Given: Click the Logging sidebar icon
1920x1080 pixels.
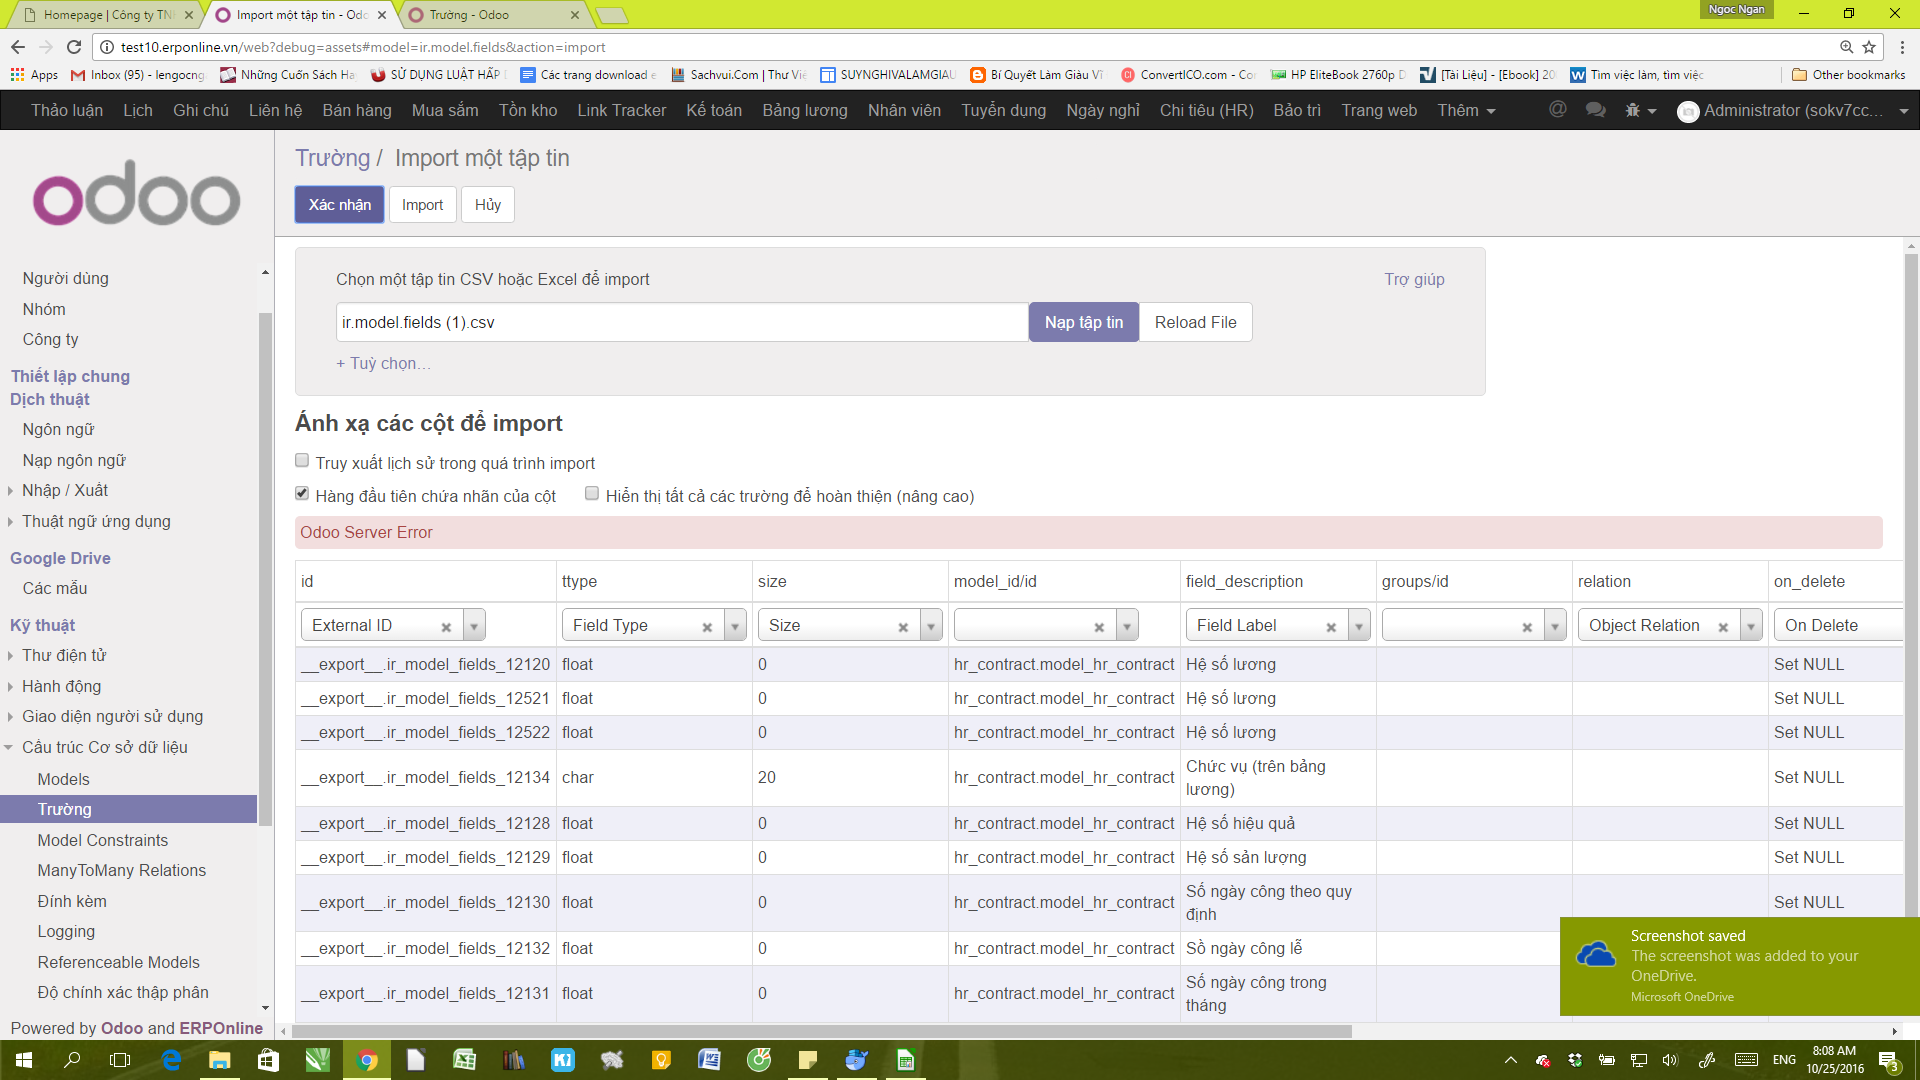Looking at the screenshot, I should [65, 931].
